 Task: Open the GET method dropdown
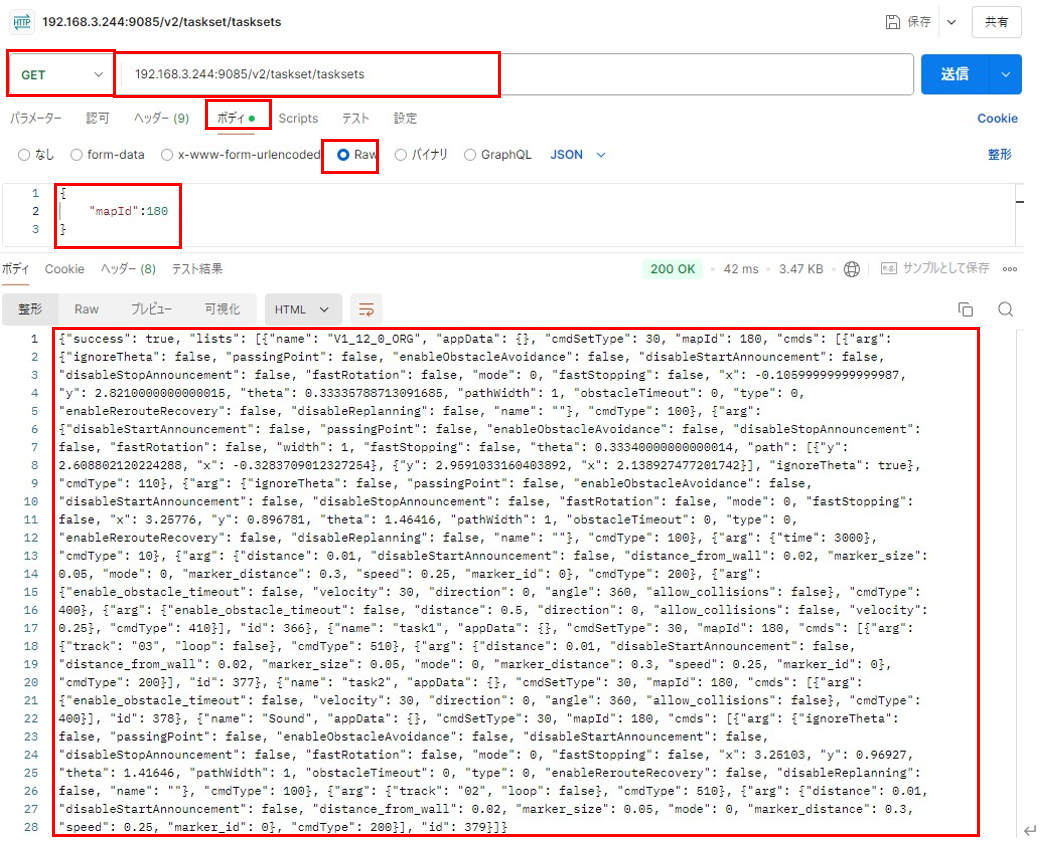click(x=62, y=74)
